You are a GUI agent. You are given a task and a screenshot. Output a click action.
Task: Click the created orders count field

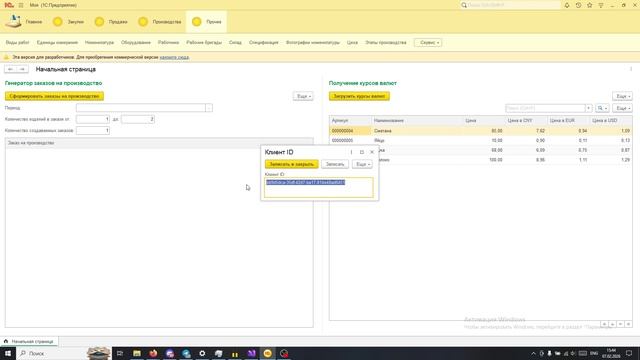[x=93, y=131]
